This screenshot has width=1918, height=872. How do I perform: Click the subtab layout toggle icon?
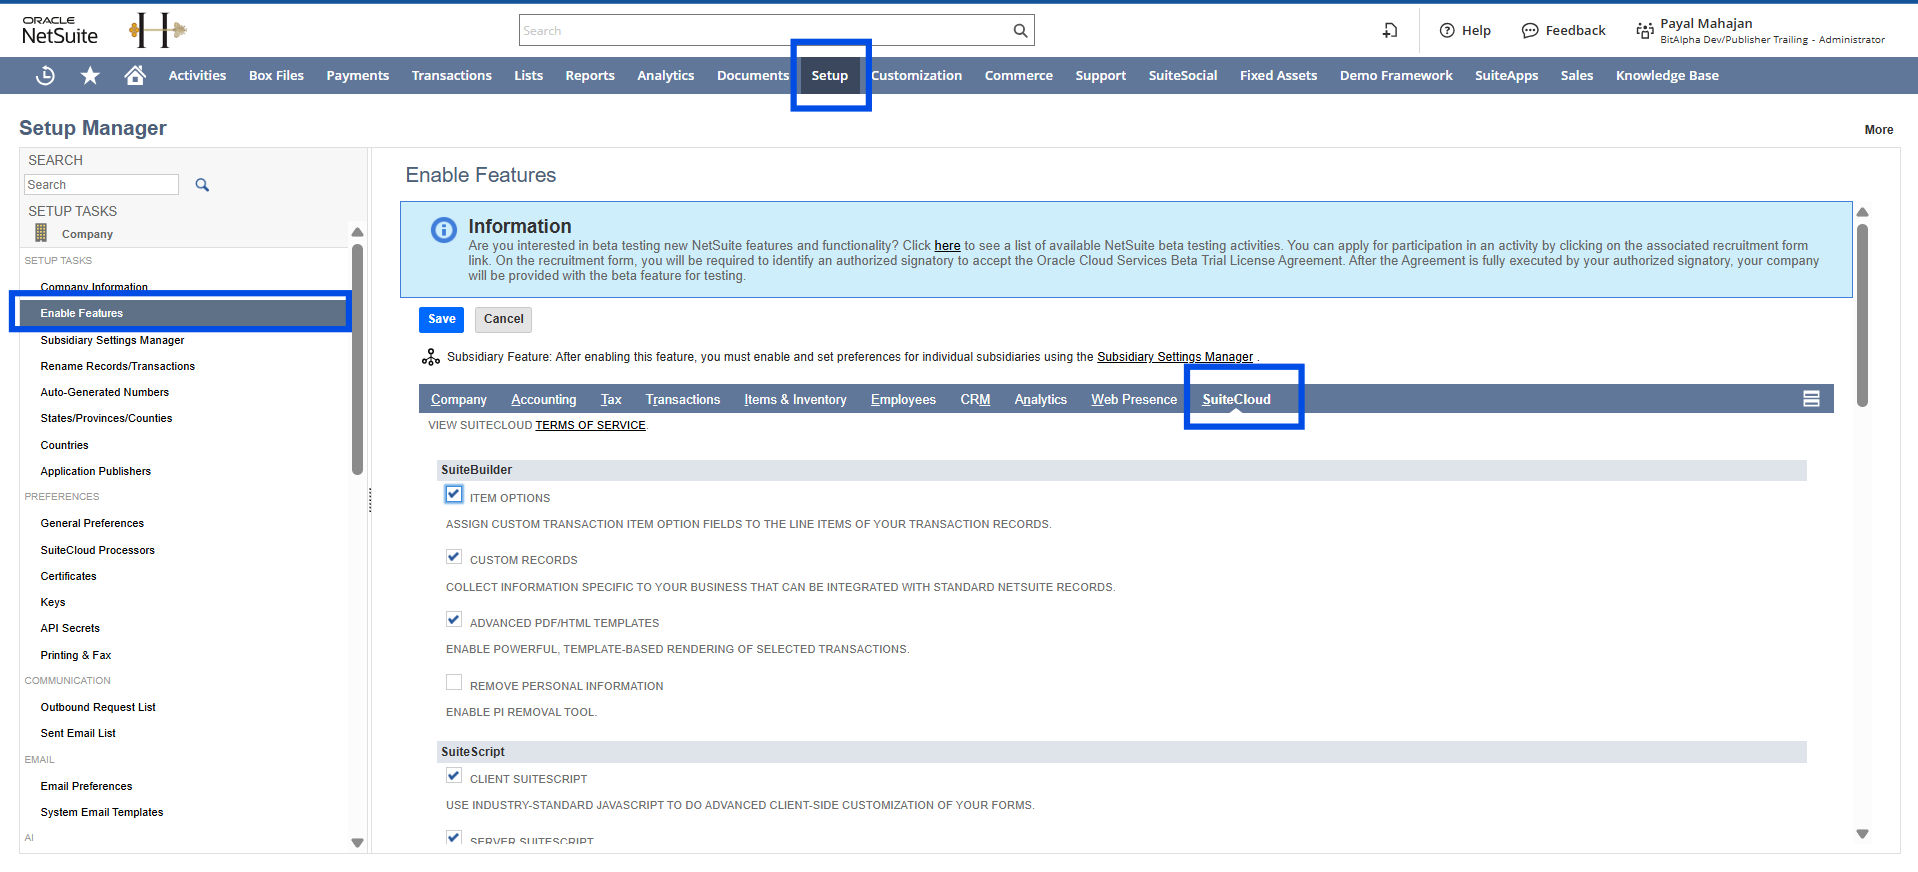[1811, 399]
